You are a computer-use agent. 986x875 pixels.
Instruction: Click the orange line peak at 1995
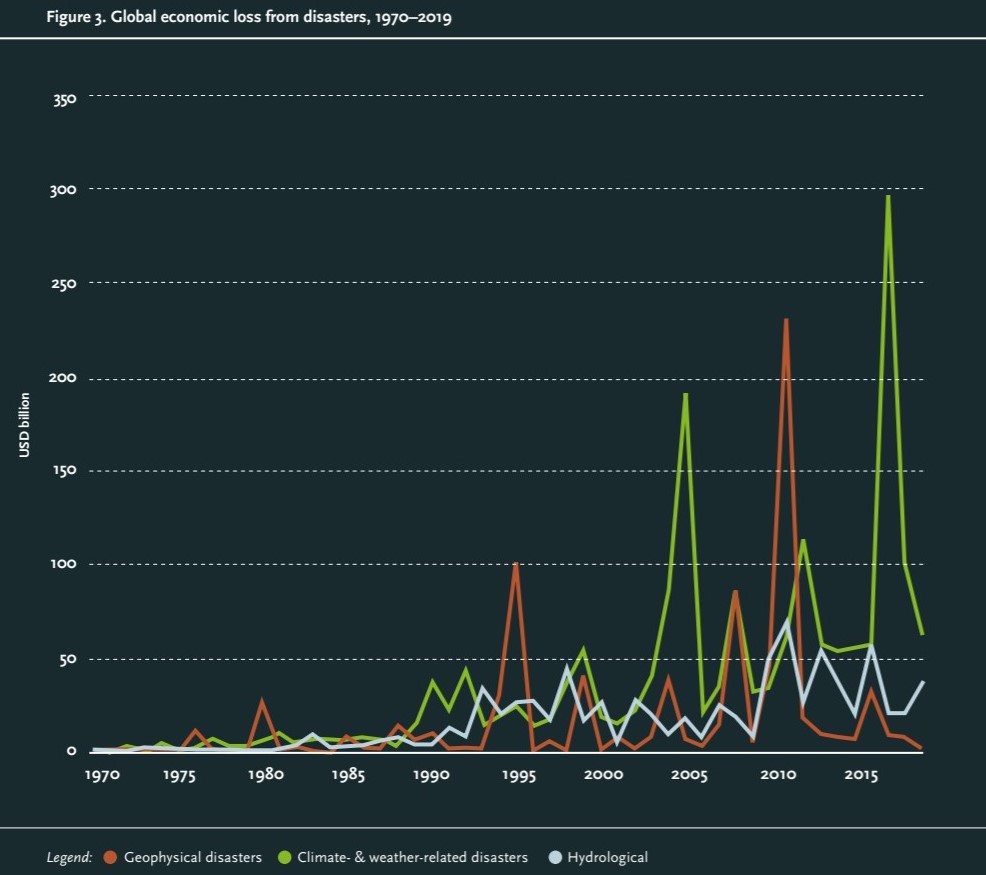click(x=515, y=564)
